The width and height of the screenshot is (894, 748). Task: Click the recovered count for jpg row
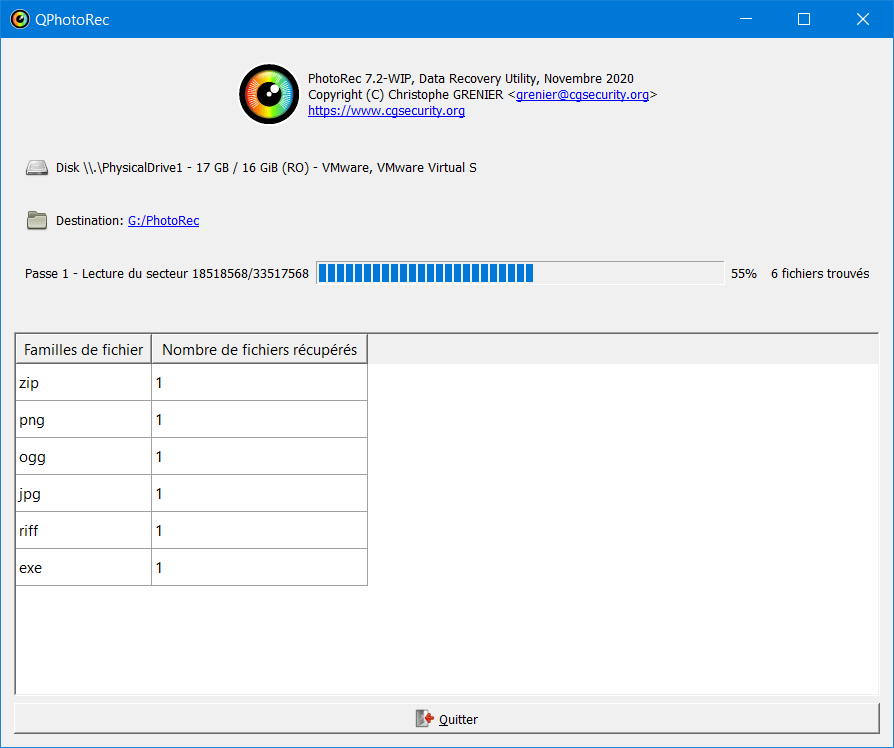[259, 493]
